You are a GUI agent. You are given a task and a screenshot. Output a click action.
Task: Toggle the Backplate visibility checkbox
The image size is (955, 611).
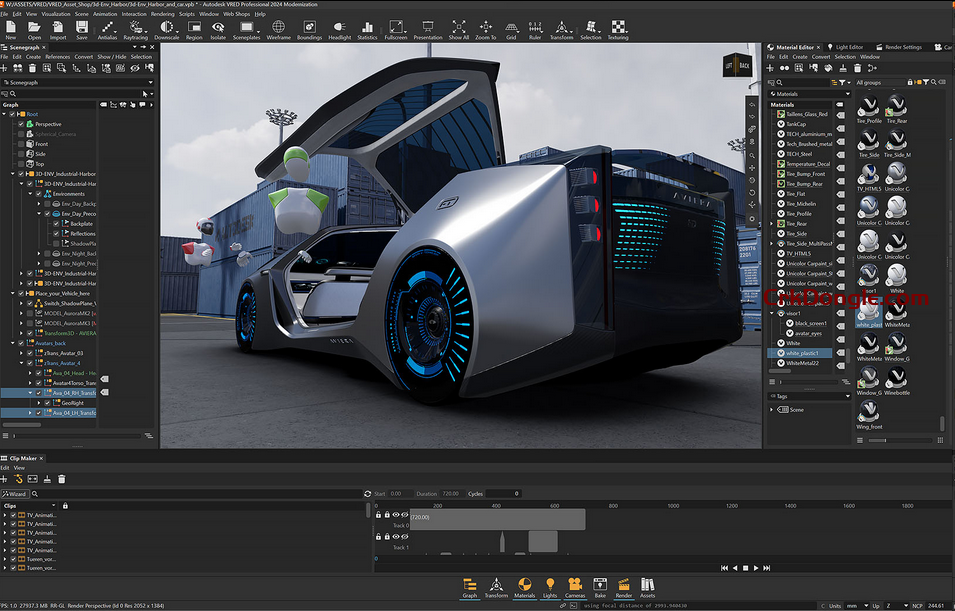click(x=55, y=223)
